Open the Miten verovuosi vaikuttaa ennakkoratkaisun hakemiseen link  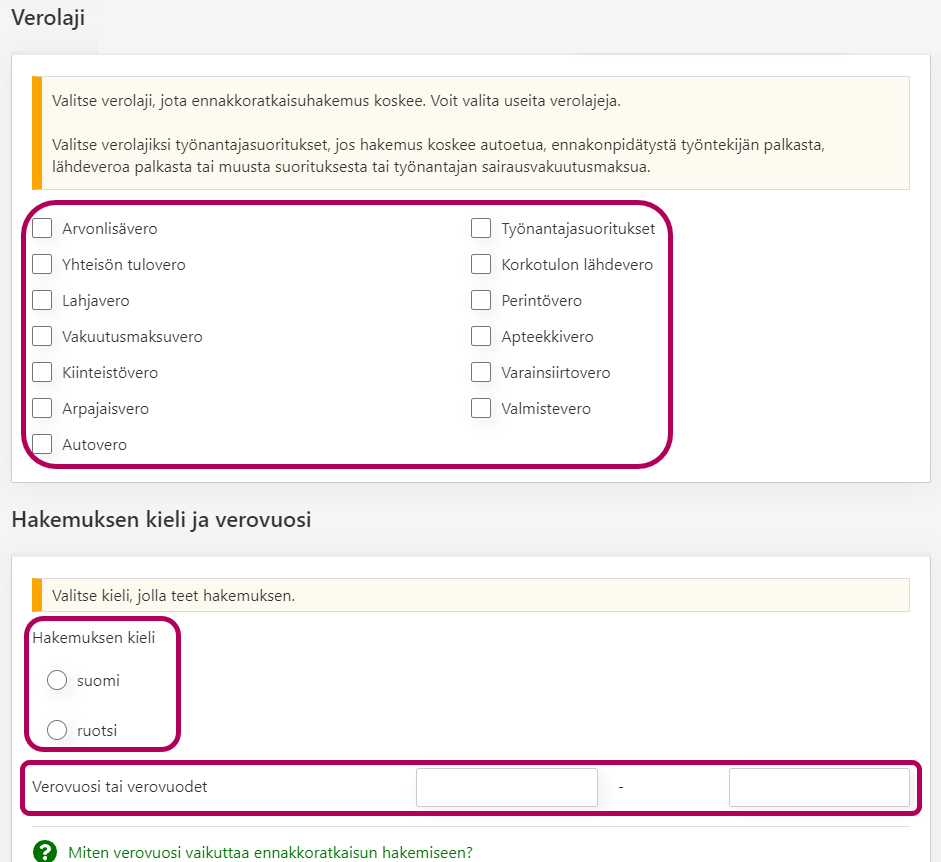270,853
